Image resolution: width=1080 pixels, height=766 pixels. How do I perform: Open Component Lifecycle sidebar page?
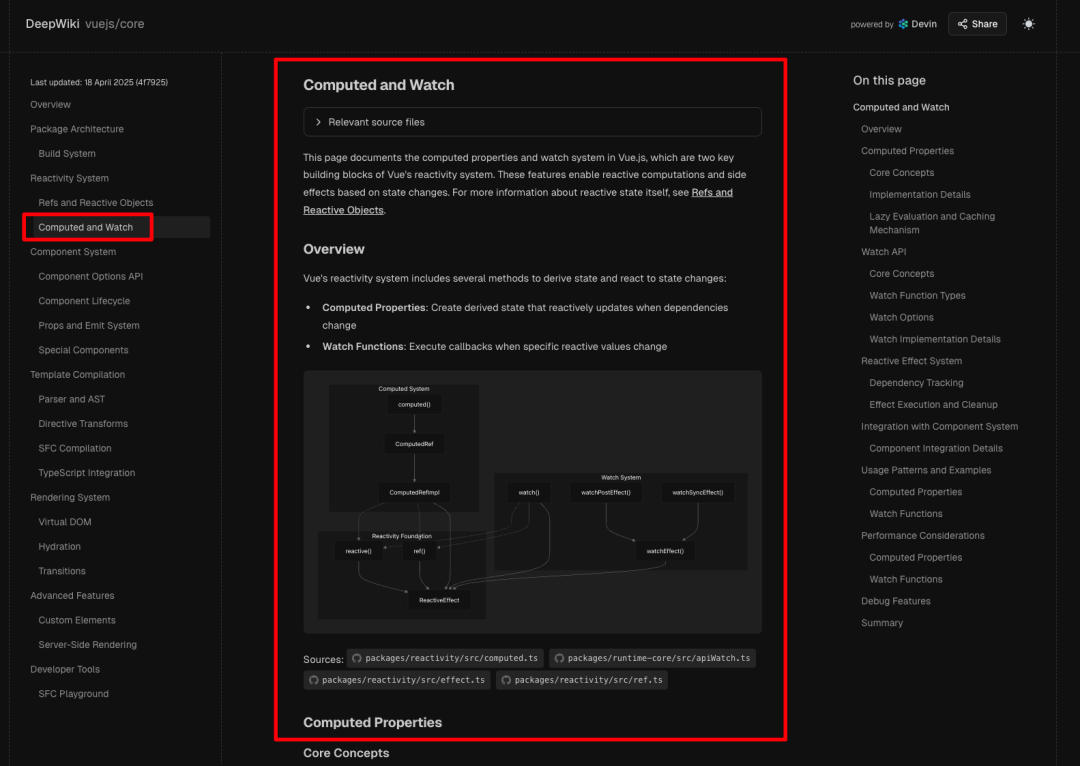[84, 301]
